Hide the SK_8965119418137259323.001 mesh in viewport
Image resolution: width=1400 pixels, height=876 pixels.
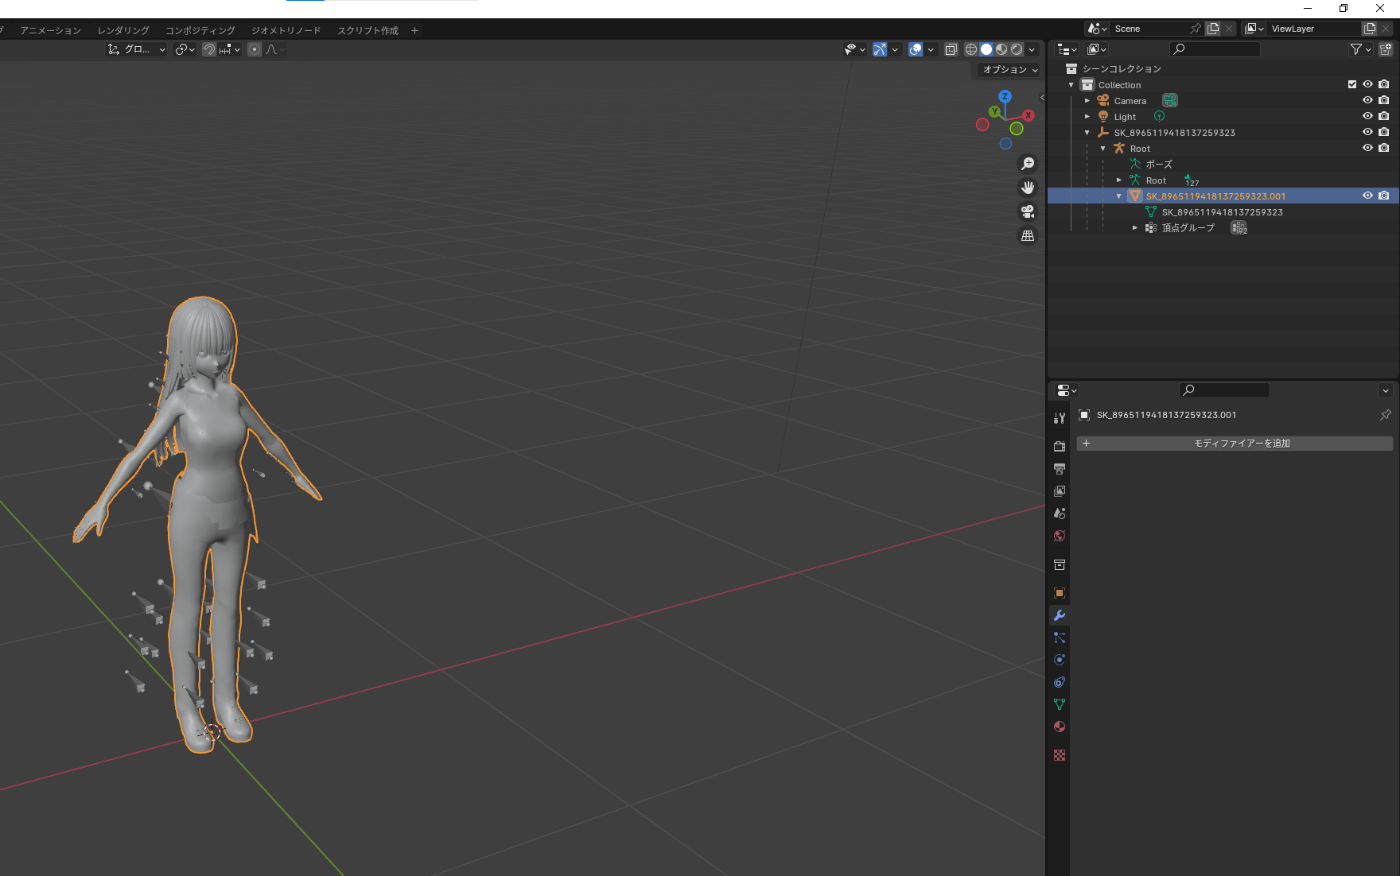1368,196
